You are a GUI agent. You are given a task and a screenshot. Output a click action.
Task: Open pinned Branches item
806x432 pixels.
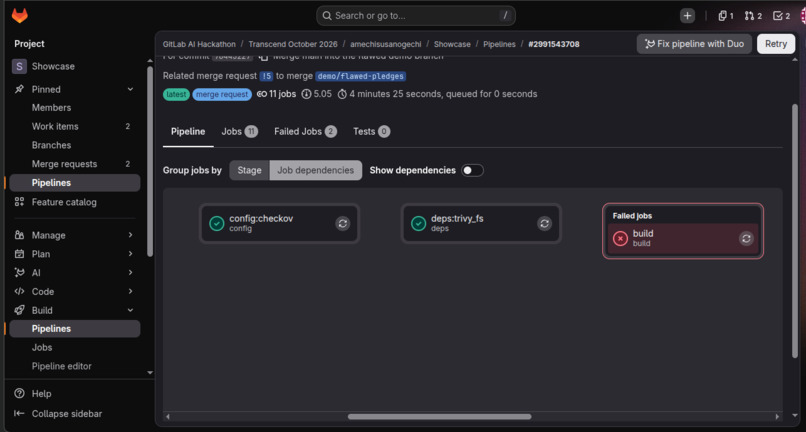pos(75,146)
